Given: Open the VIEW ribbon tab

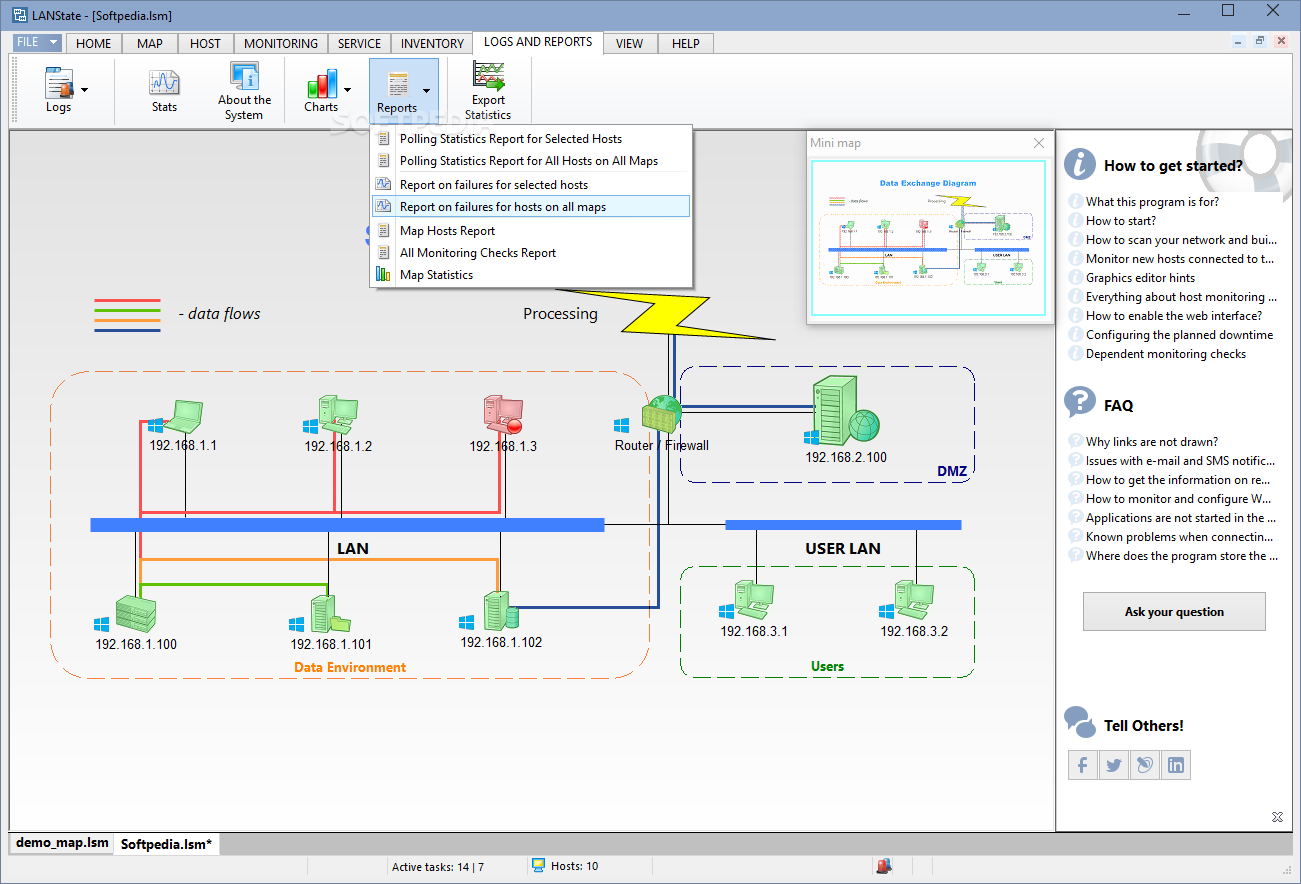Looking at the screenshot, I should (629, 43).
